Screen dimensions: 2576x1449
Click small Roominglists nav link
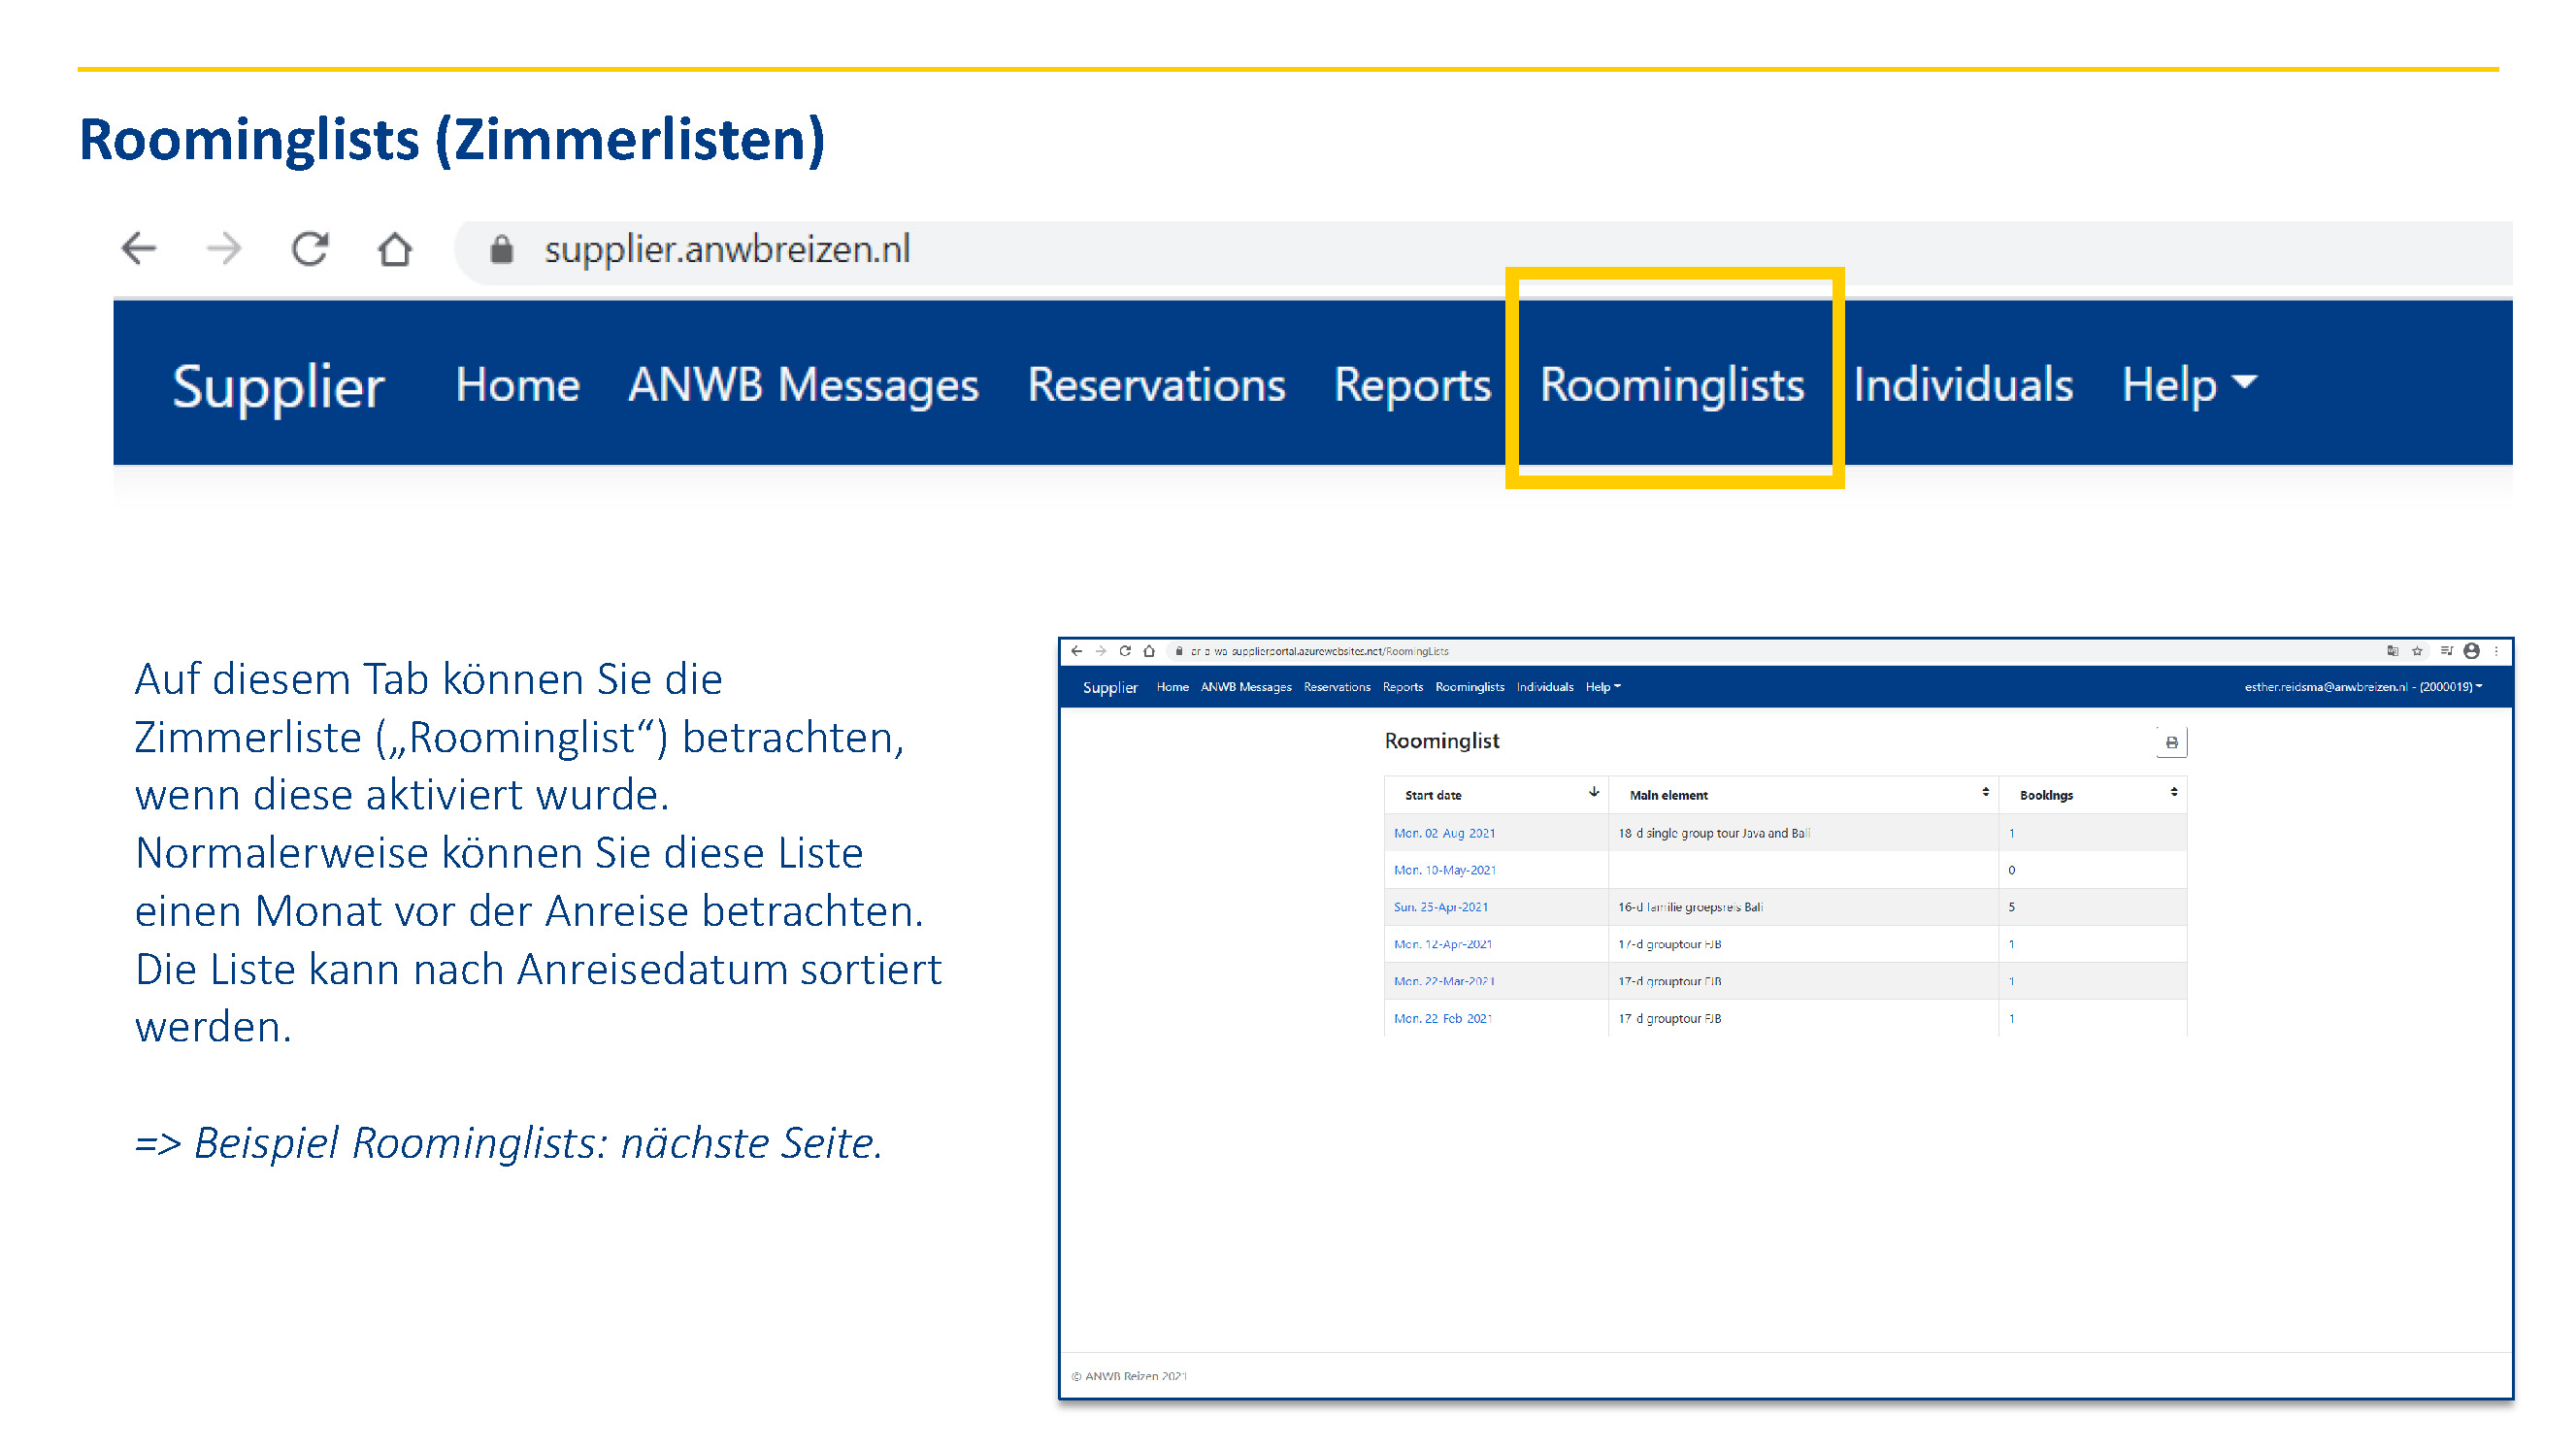click(1470, 687)
